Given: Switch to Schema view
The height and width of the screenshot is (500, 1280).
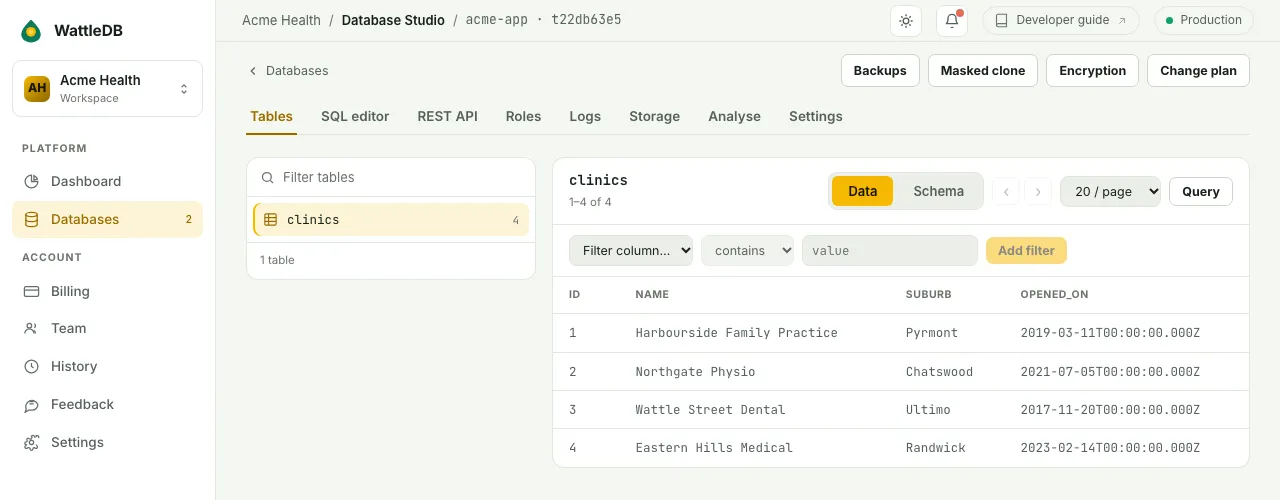Looking at the screenshot, I should tap(938, 191).
